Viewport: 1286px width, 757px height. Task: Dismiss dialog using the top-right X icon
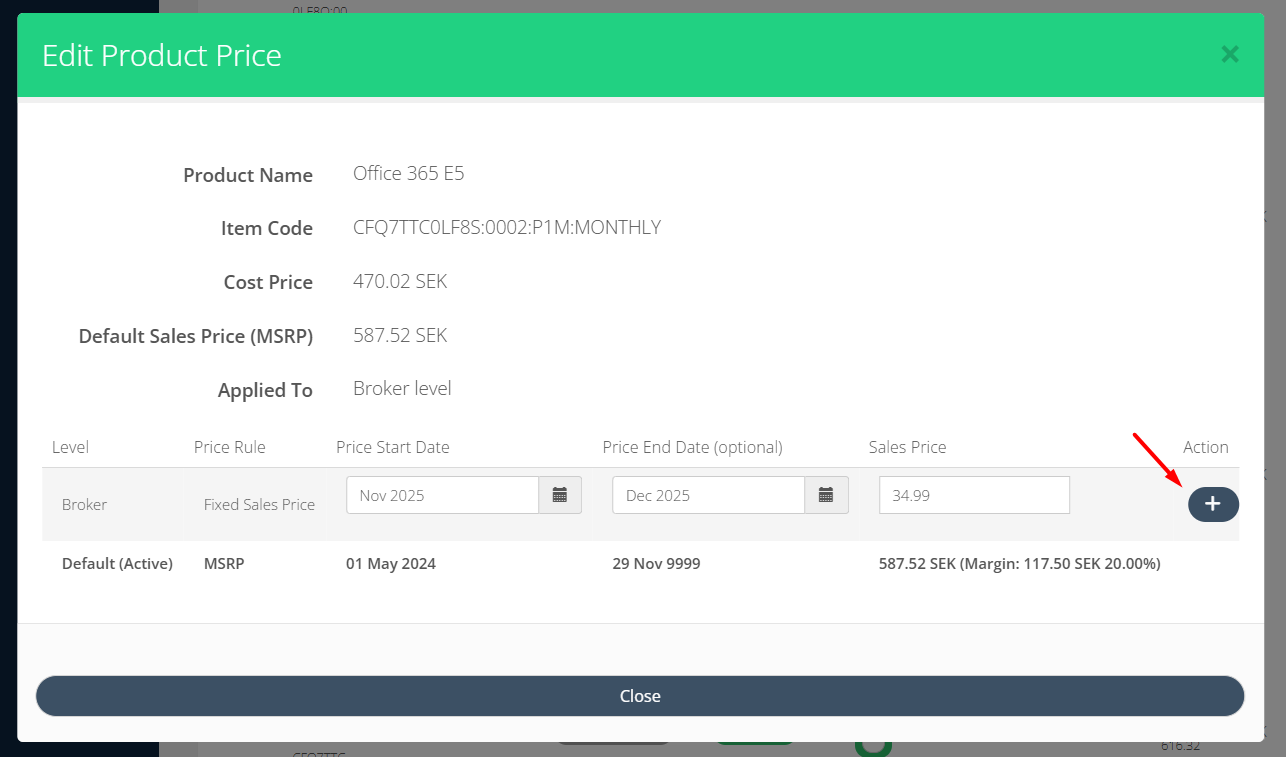tap(1230, 55)
